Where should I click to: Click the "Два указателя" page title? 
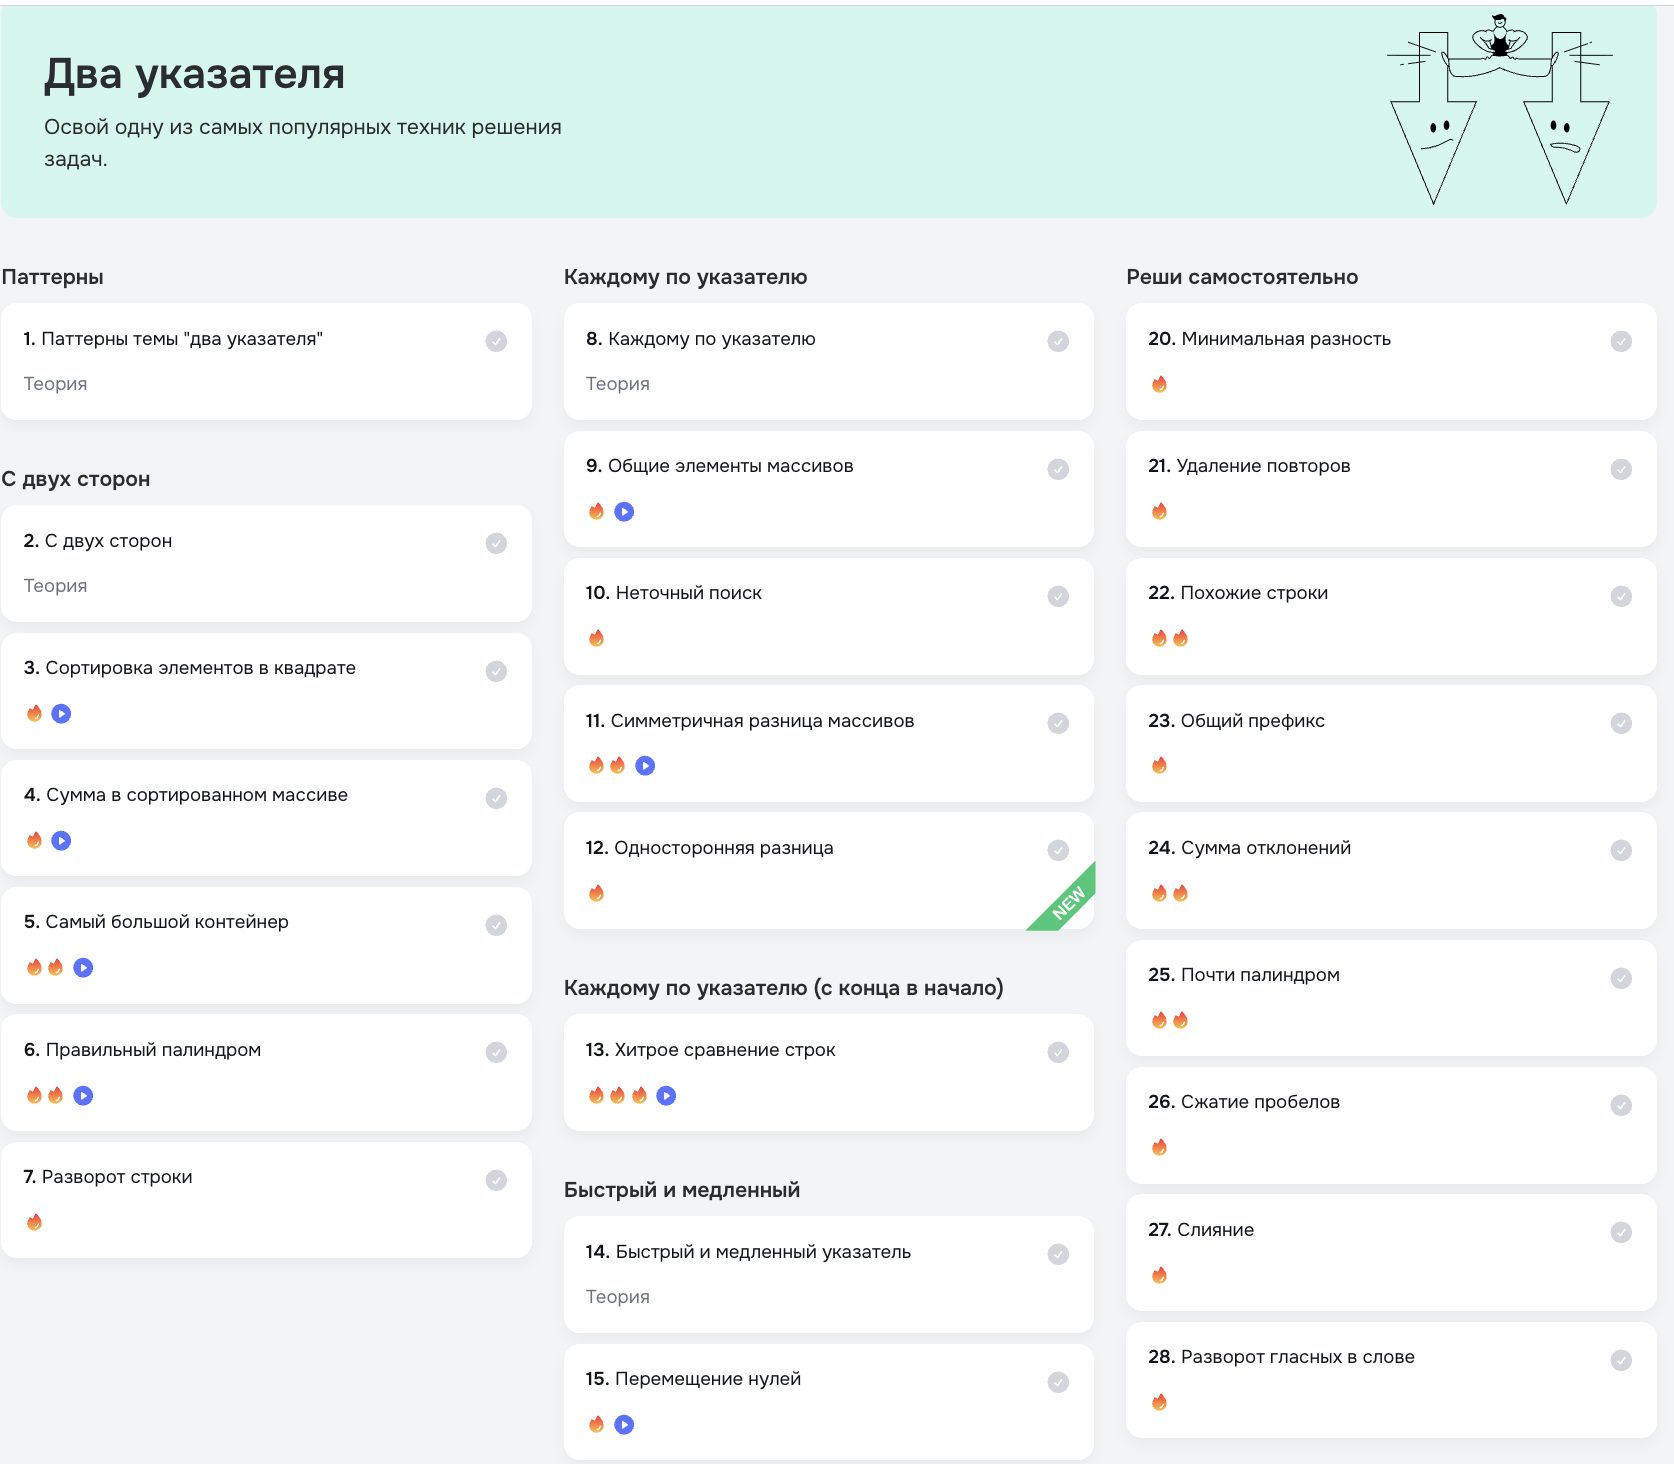(x=193, y=74)
